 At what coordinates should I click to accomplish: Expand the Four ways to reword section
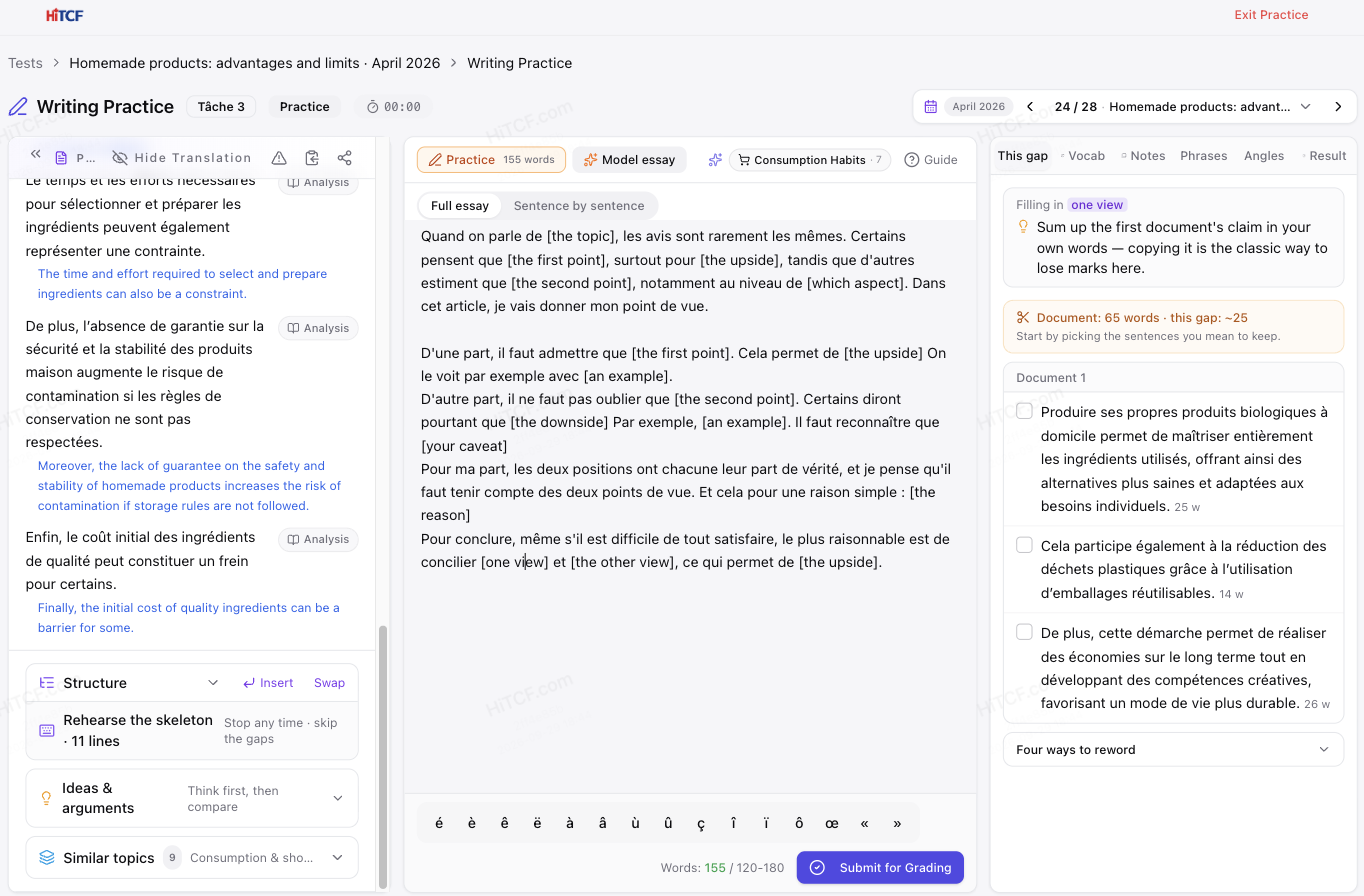point(1173,750)
